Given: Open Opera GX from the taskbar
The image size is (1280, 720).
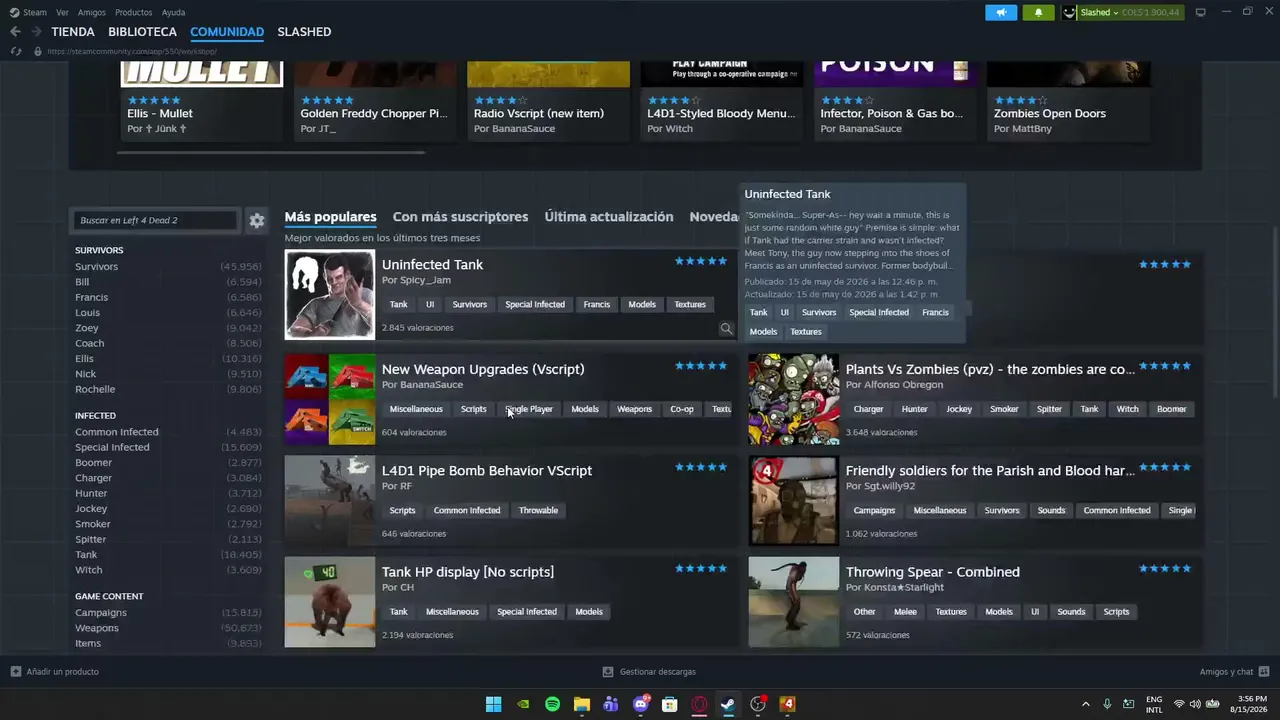Looking at the screenshot, I should pyautogui.click(x=699, y=704).
